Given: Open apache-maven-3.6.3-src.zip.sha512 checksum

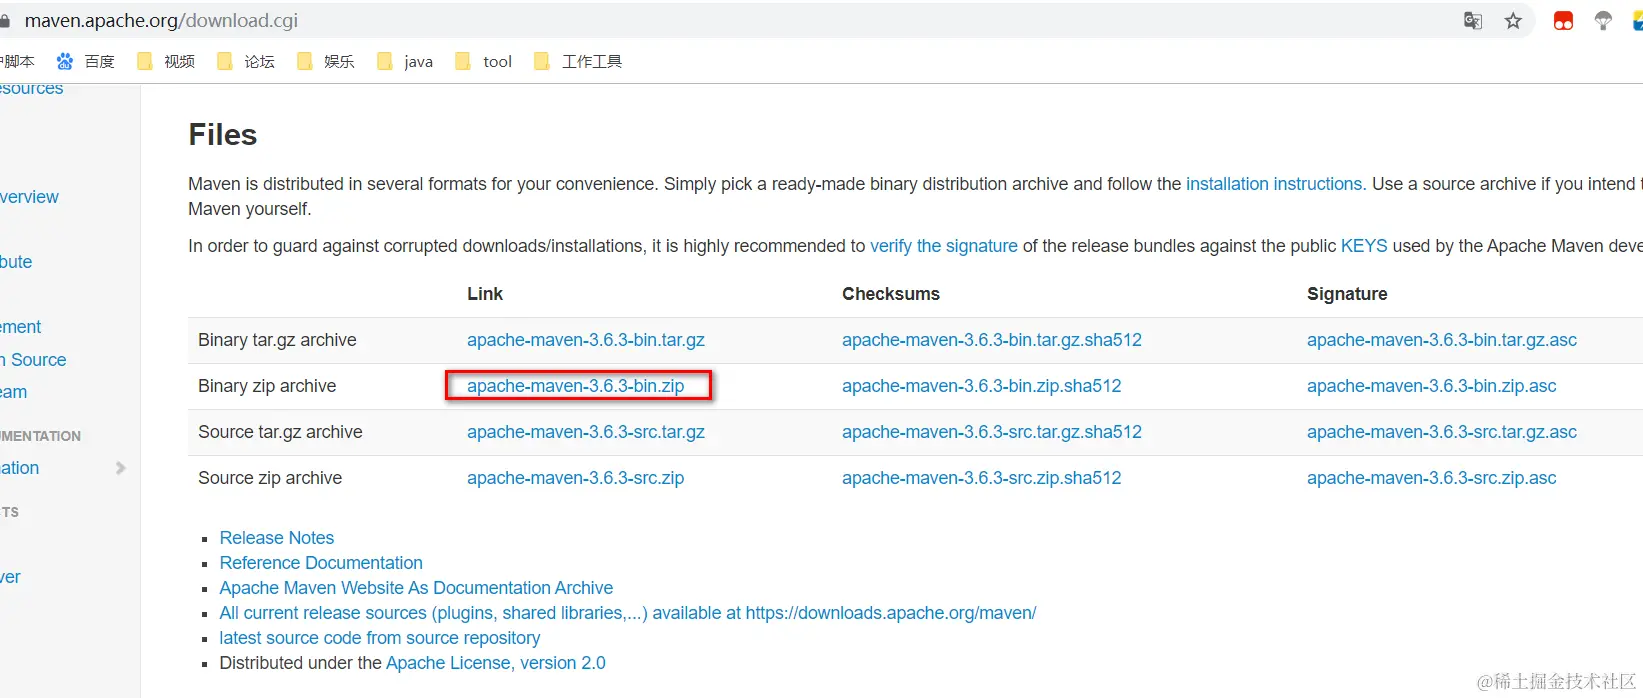Looking at the screenshot, I should pyautogui.click(x=982, y=478).
